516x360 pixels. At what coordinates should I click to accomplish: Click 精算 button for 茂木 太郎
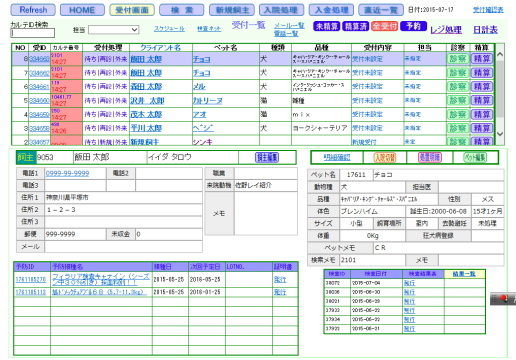click(x=482, y=114)
